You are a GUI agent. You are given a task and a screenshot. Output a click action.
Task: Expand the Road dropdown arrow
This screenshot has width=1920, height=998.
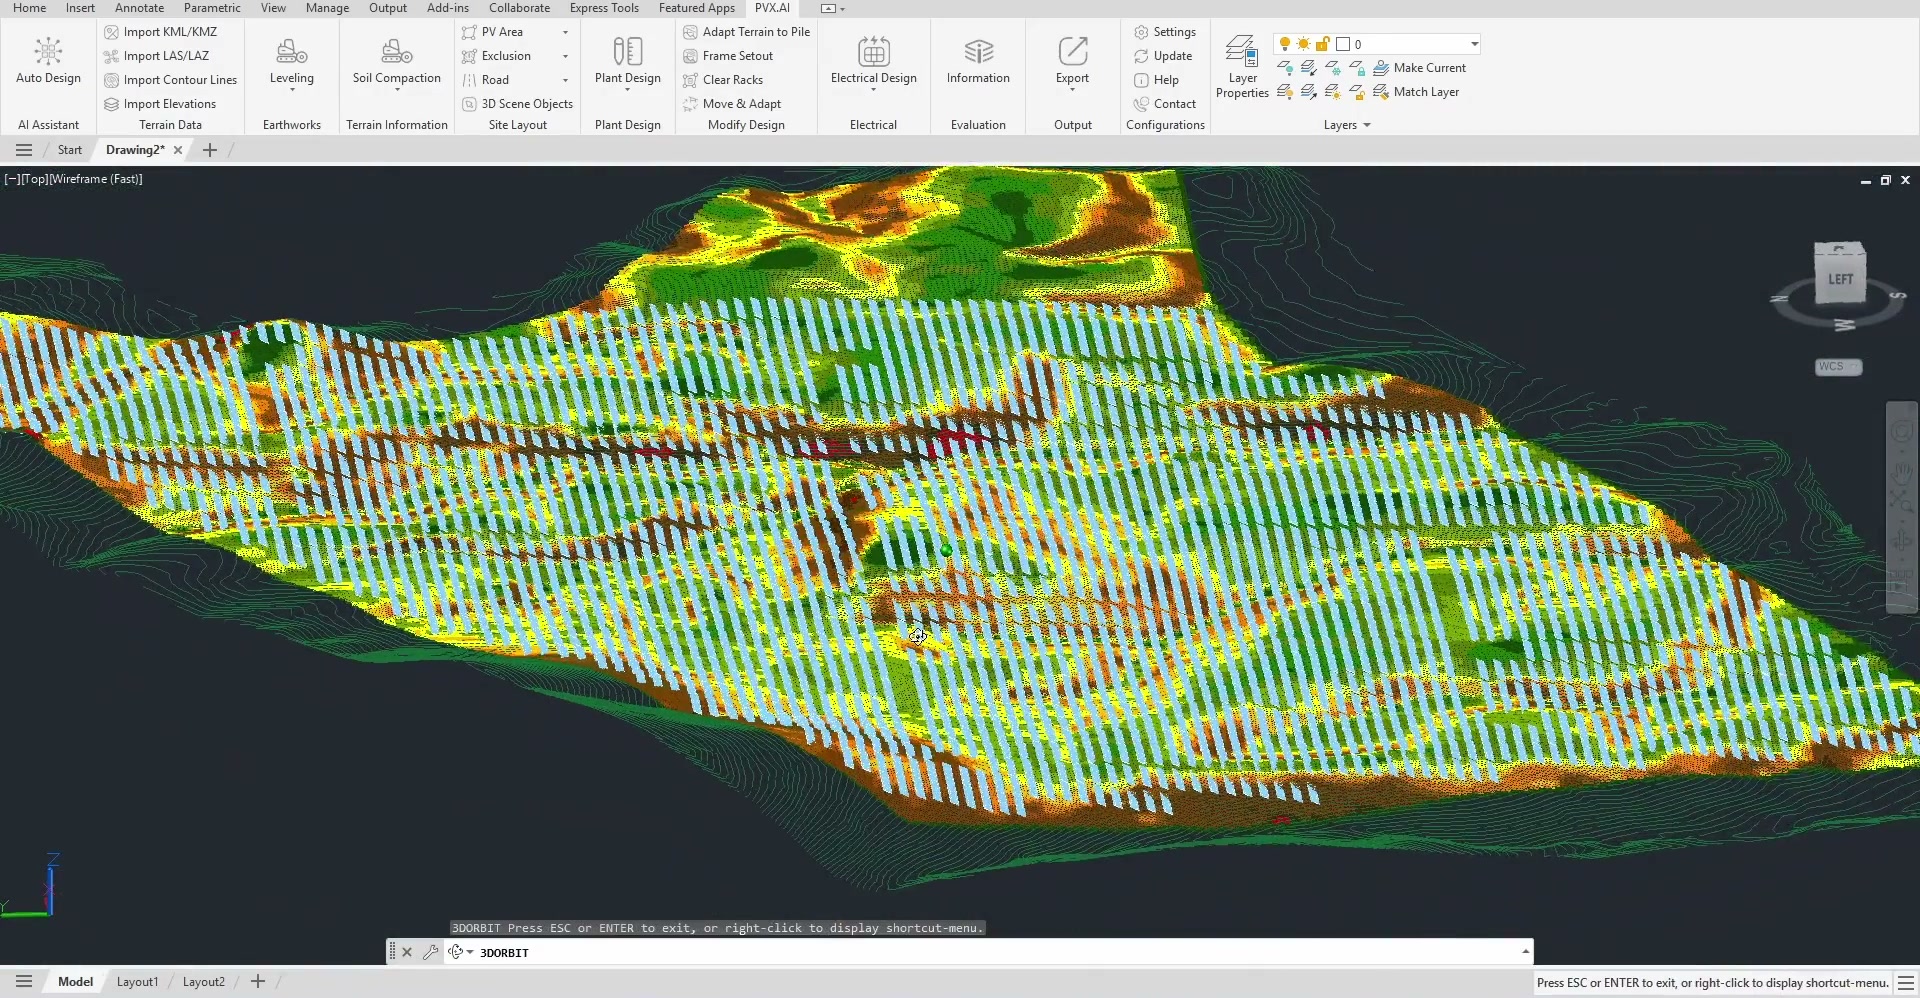coord(565,80)
